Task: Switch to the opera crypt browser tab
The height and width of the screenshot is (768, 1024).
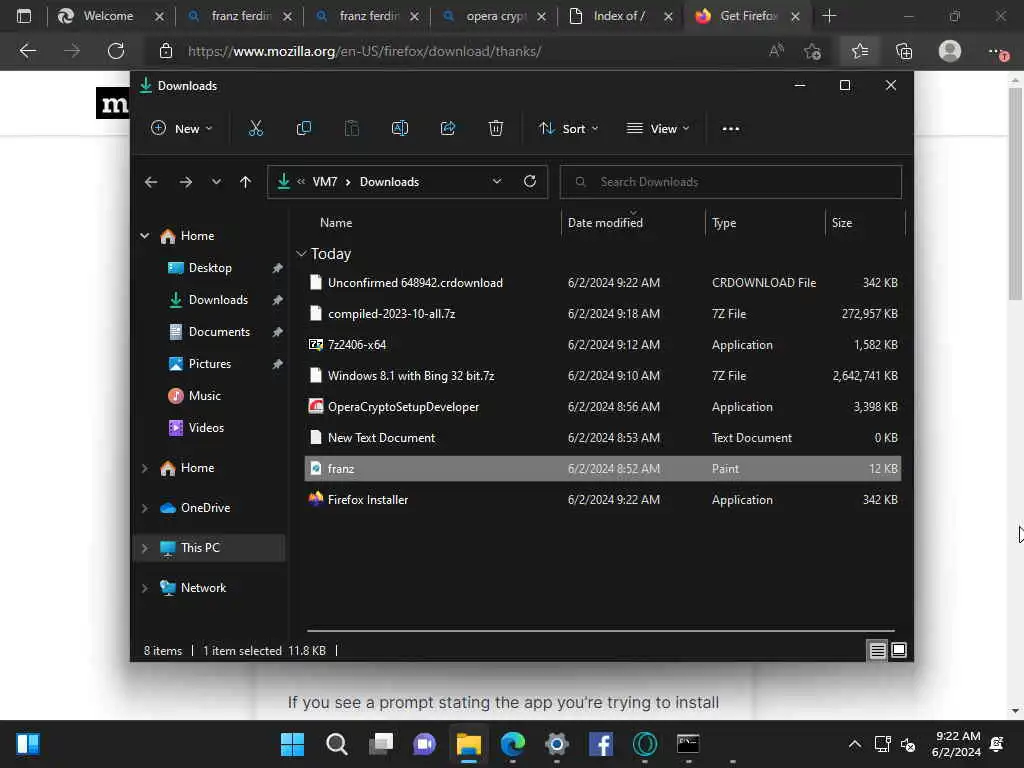Action: (x=495, y=16)
